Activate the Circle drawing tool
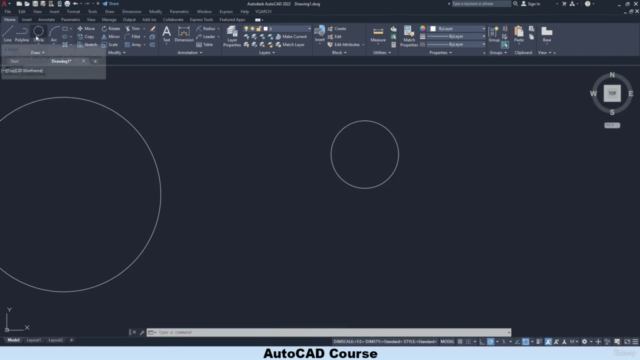This screenshot has width=640, height=360. (x=38, y=33)
